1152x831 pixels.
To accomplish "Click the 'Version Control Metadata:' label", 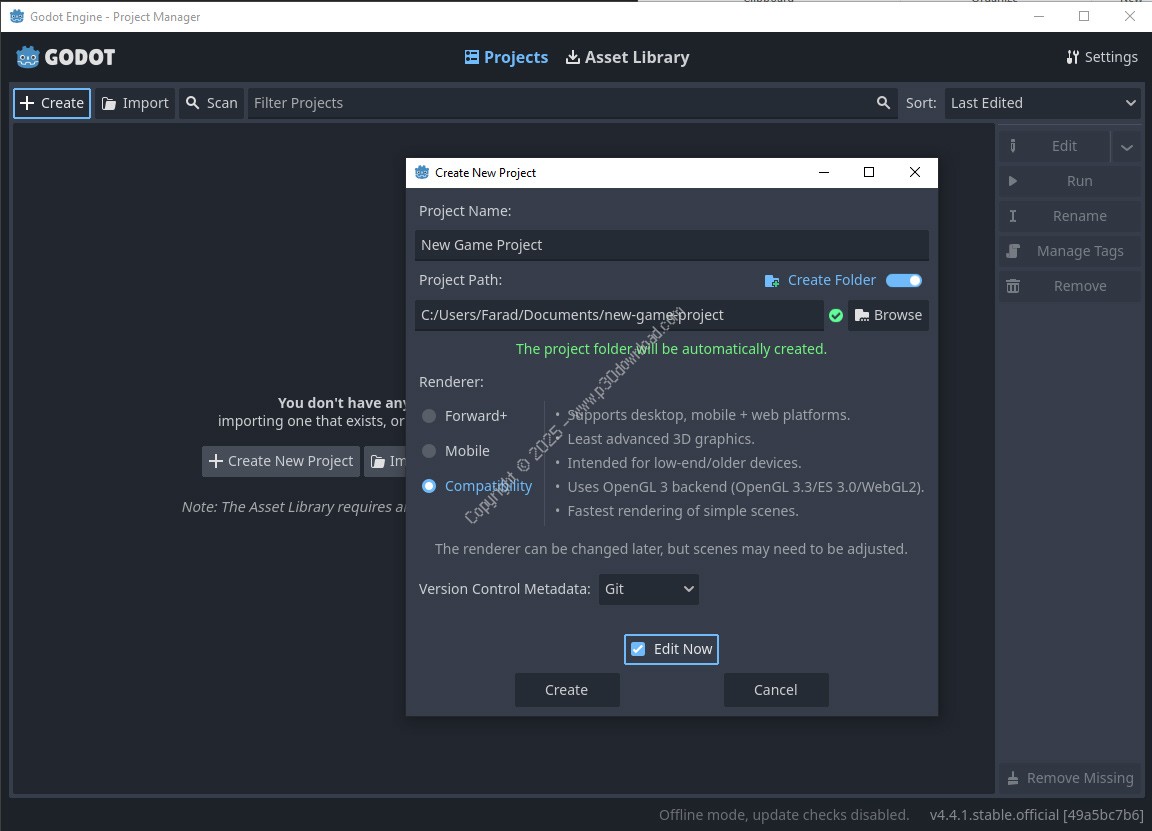I will 505,589.
